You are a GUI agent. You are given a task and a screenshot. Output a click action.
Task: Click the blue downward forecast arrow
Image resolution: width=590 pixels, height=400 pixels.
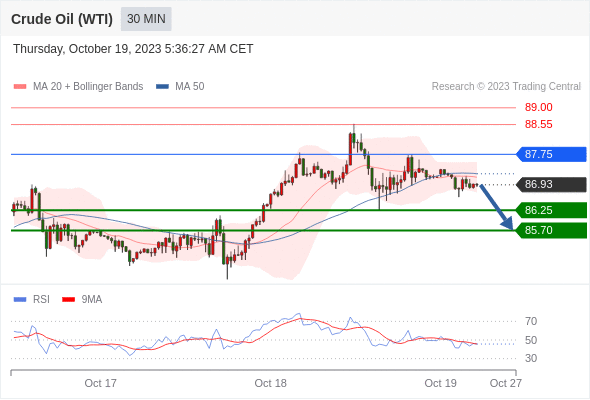[x=496, y=207]
